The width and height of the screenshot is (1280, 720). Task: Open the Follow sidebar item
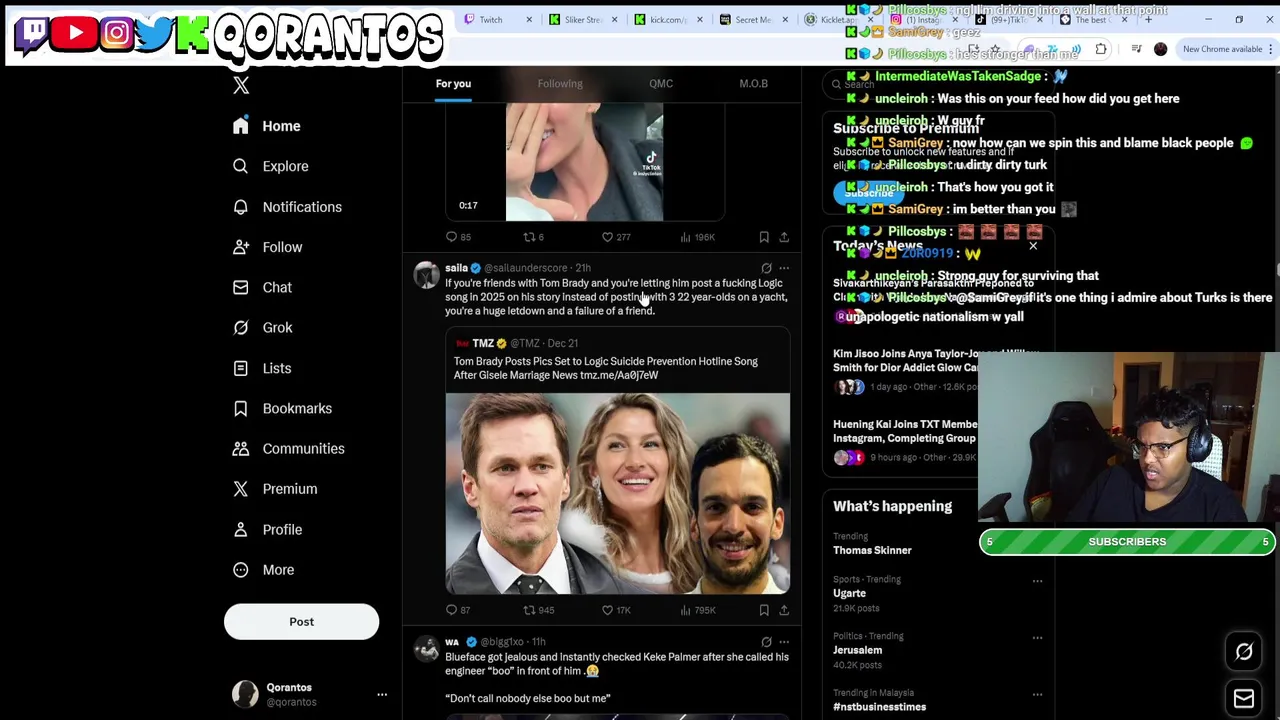pos(268,247)
